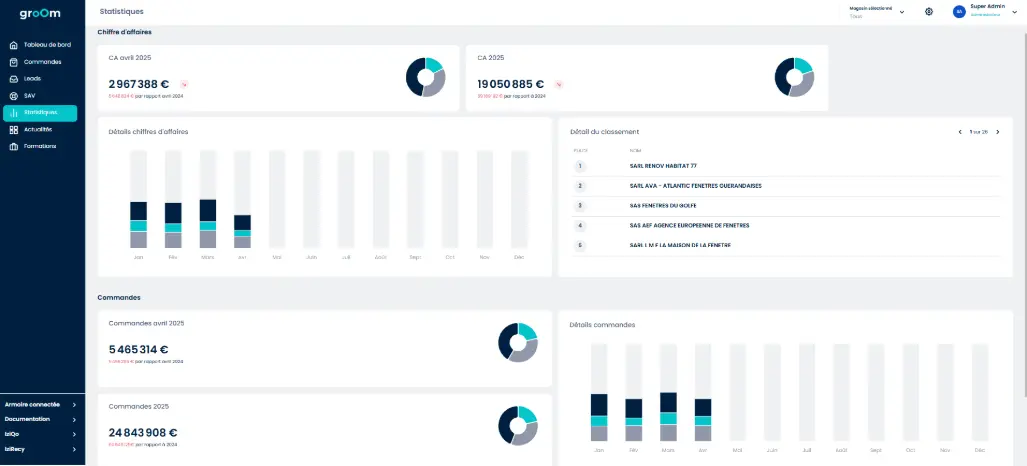Click the CA avril 2025 donut chart
The width and height of the screenshot is (1027, 466).
point(425,77)
